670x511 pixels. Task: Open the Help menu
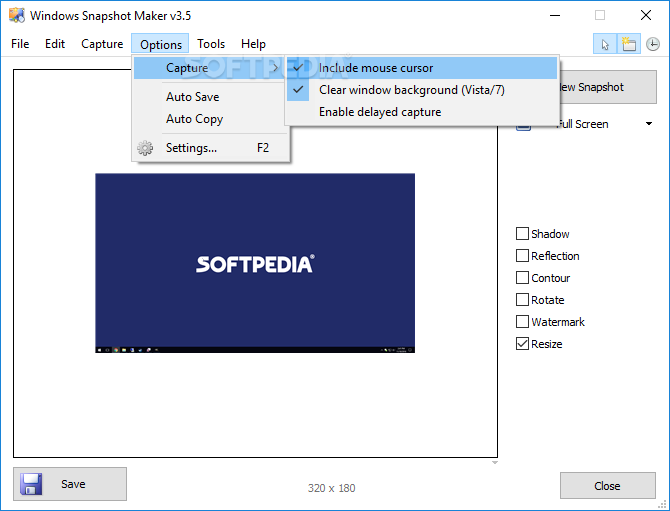tap(253, 44)
